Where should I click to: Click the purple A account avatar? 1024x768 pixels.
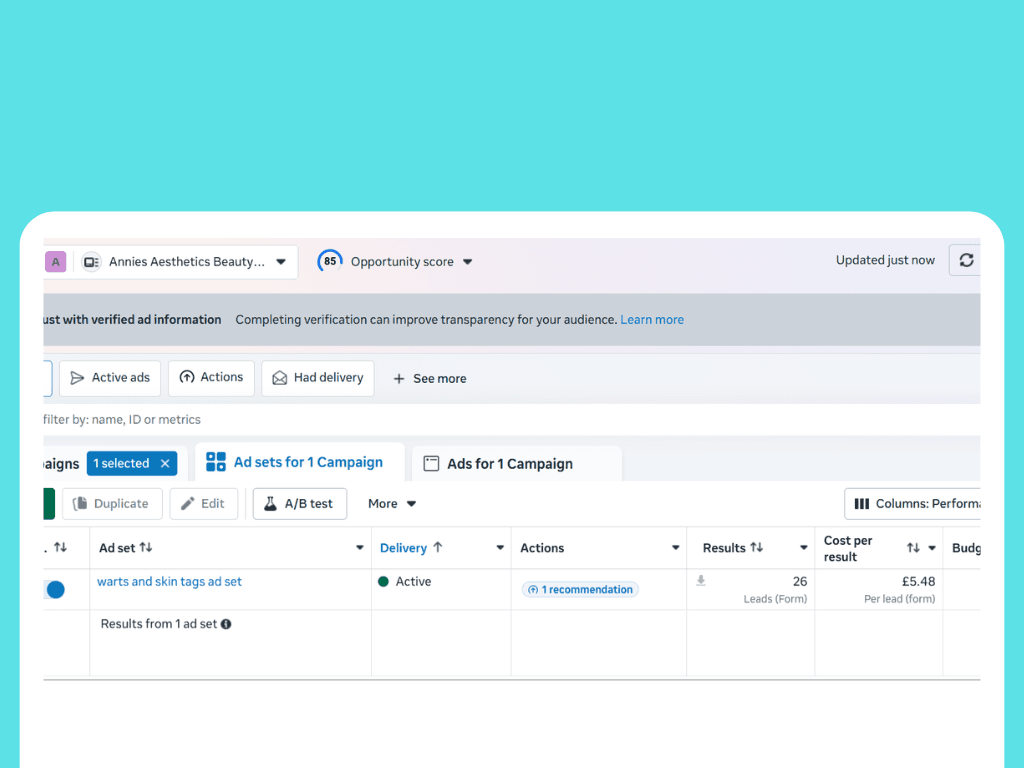point(56,262)
